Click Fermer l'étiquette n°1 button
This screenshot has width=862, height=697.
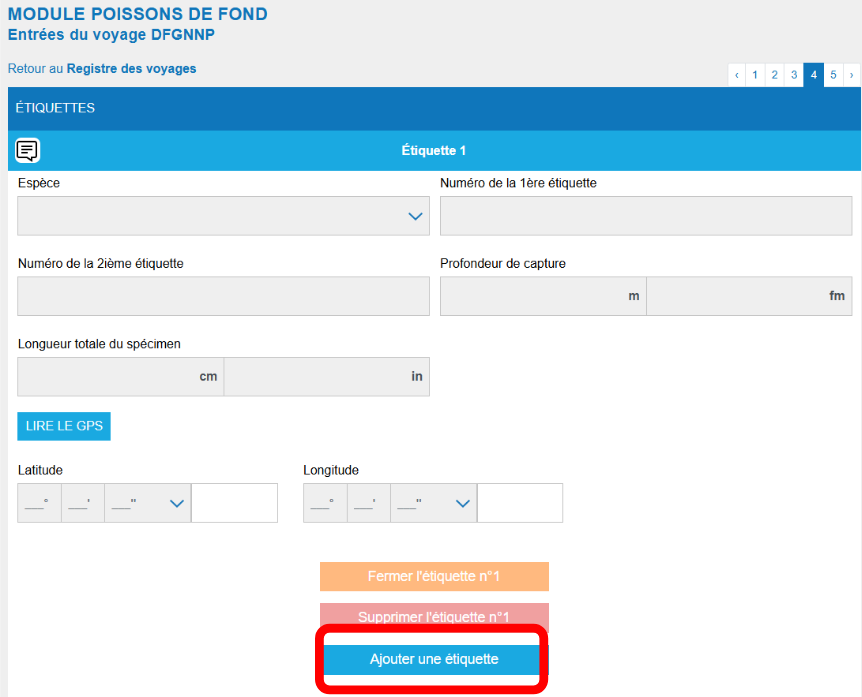coord(434,577)
